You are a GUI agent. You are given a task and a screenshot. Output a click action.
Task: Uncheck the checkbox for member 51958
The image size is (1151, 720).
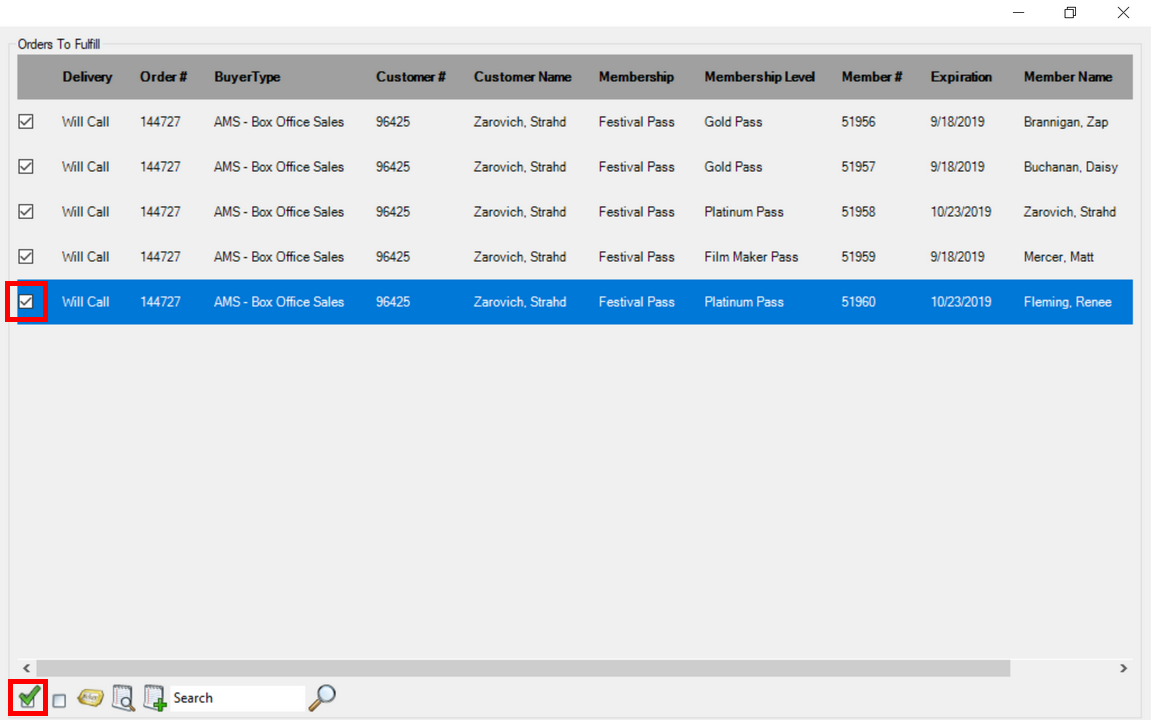(x=26, y=211)
